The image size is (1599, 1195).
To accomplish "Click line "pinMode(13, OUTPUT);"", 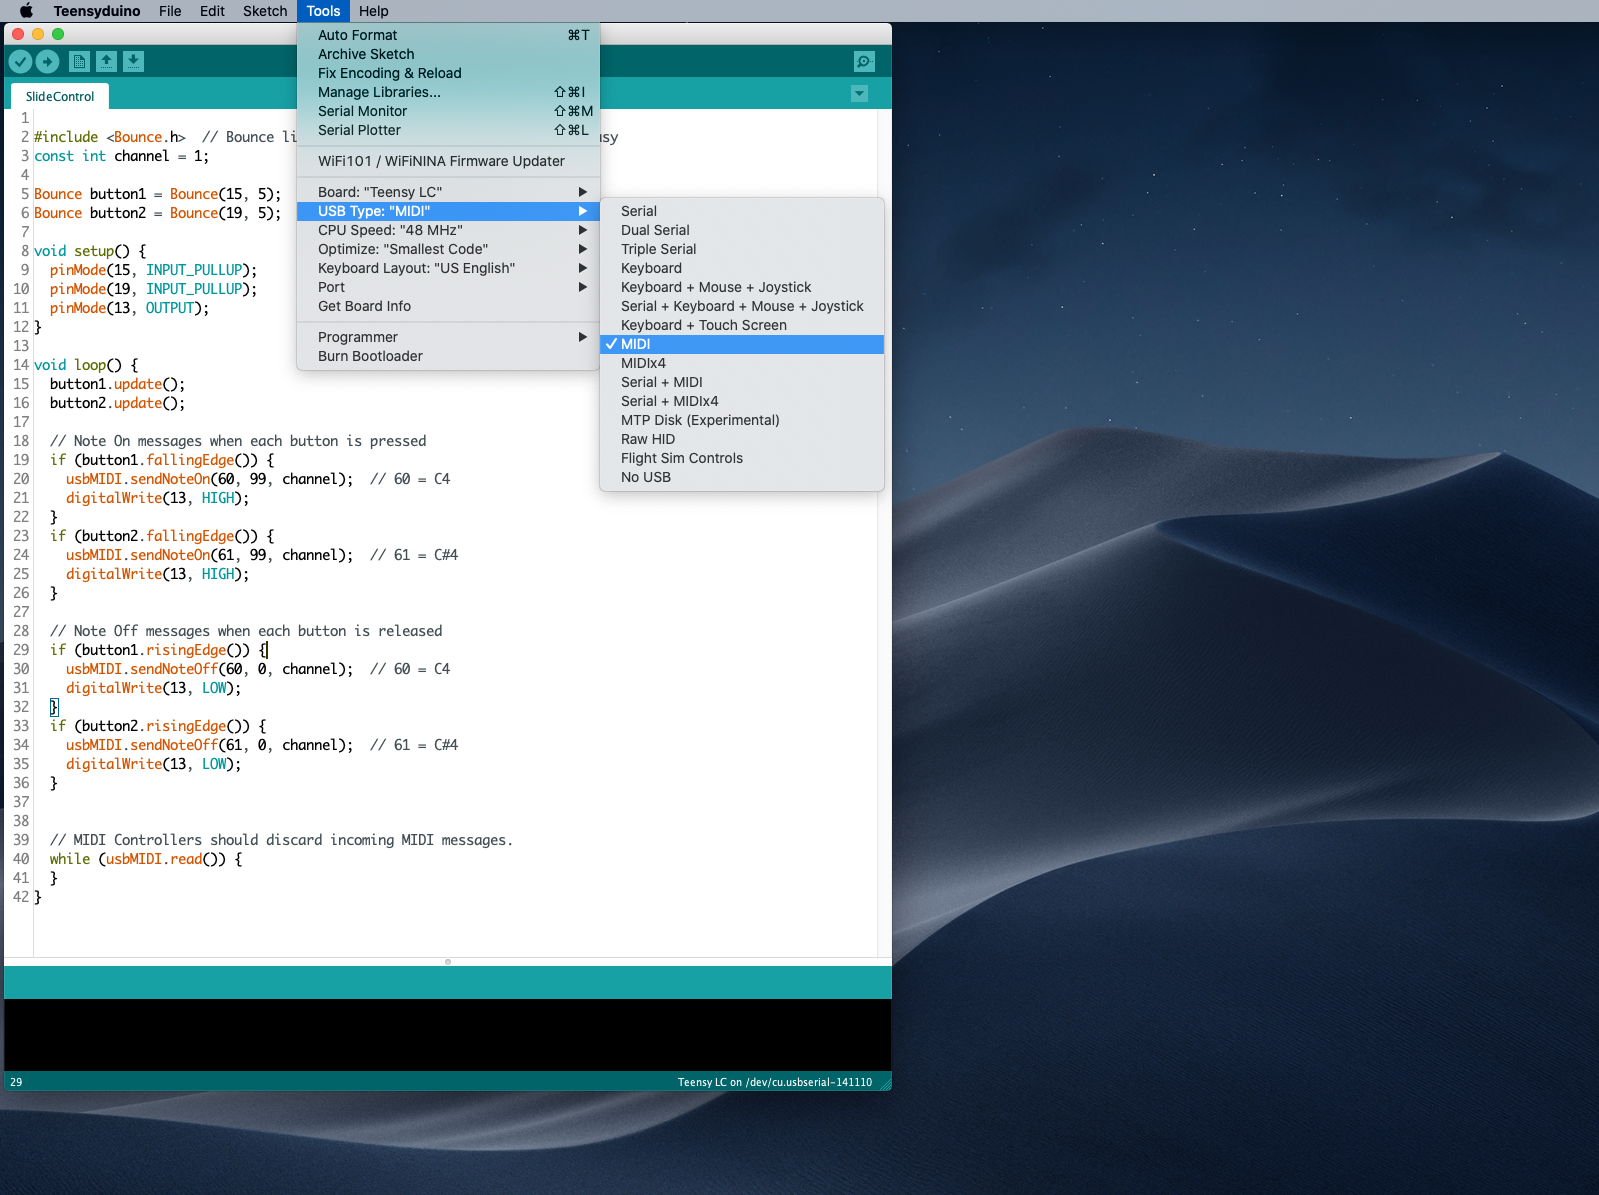I will click(130, 308).
